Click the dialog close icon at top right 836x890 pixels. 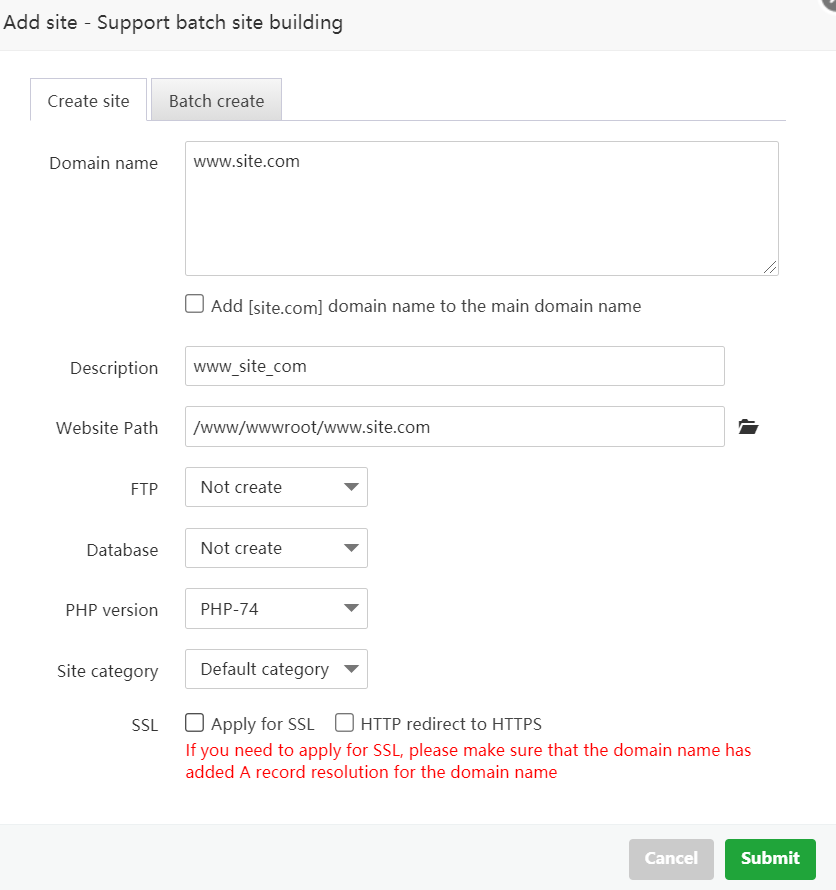(829, 4)
